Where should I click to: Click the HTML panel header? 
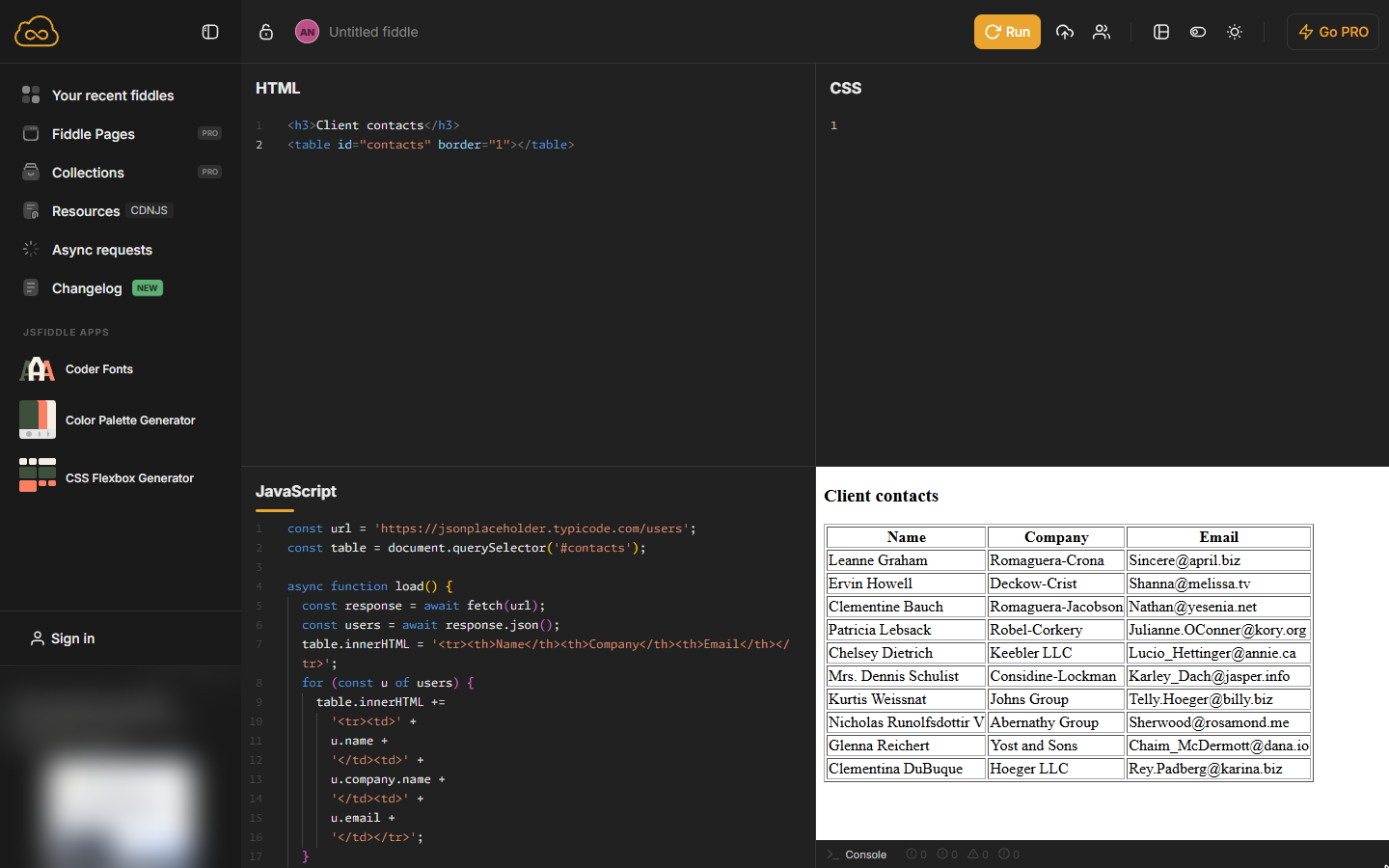278,88
